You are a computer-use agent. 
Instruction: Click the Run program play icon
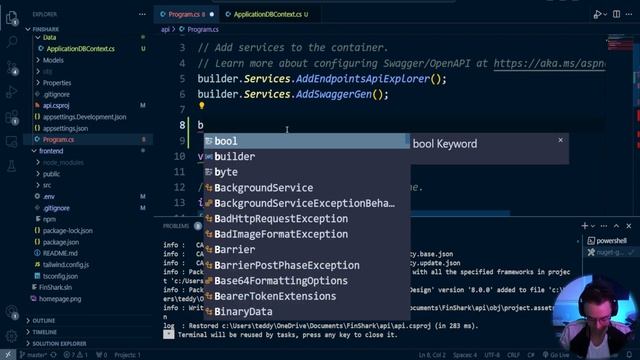597,14
